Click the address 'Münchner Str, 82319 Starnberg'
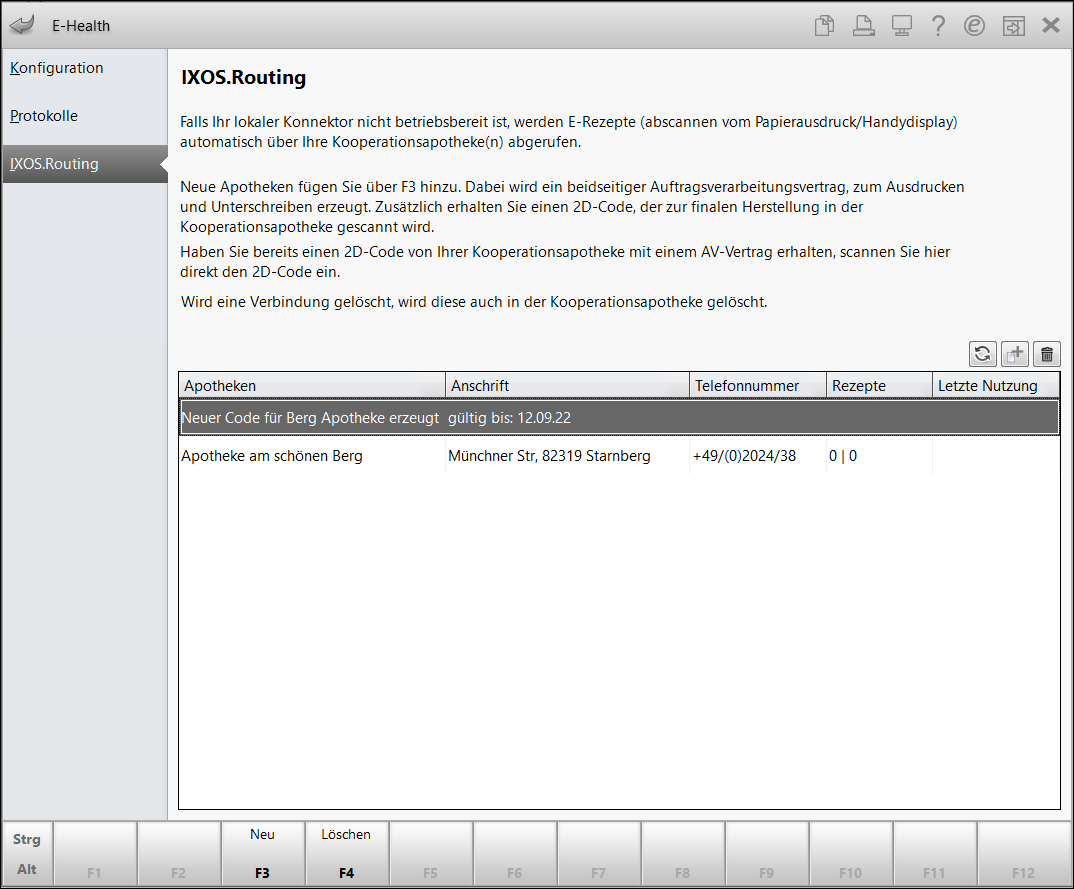1074x889 pixels. pyautogui.click(x=549, y=456)
